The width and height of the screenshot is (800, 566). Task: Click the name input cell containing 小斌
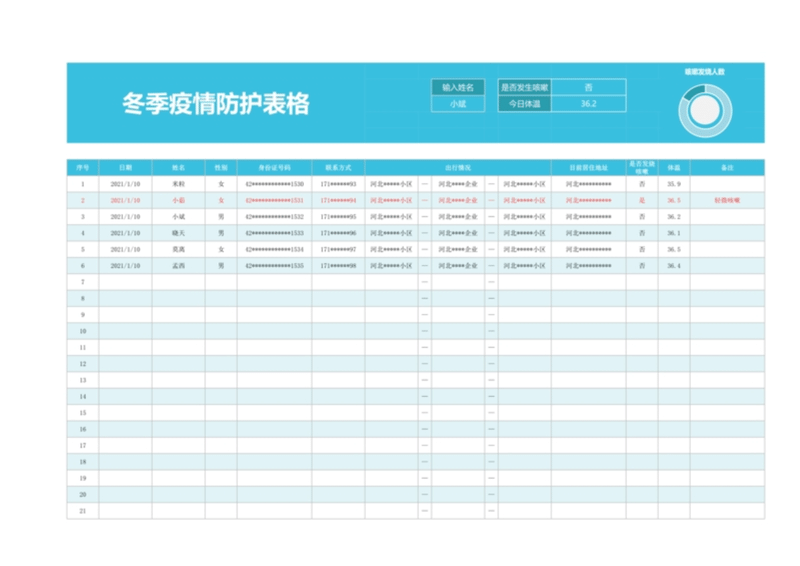click(457, 103)
